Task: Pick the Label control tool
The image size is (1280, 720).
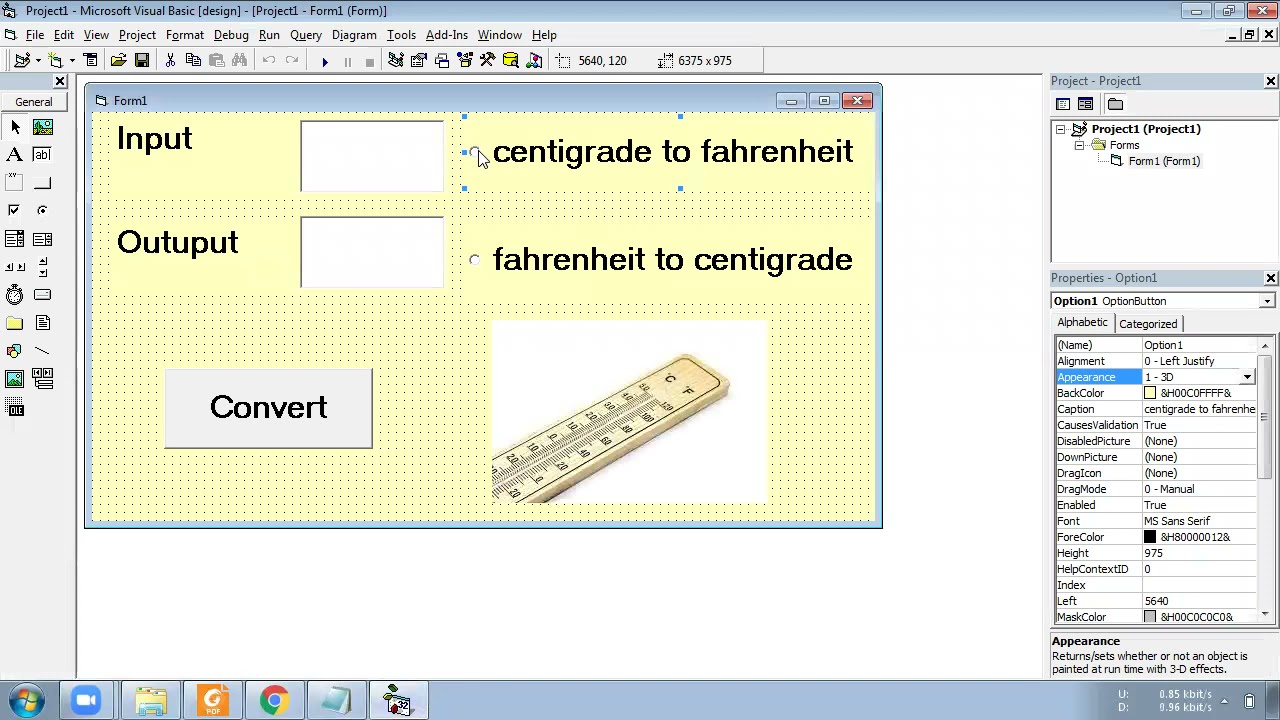Action: click(x=15, y=155)
